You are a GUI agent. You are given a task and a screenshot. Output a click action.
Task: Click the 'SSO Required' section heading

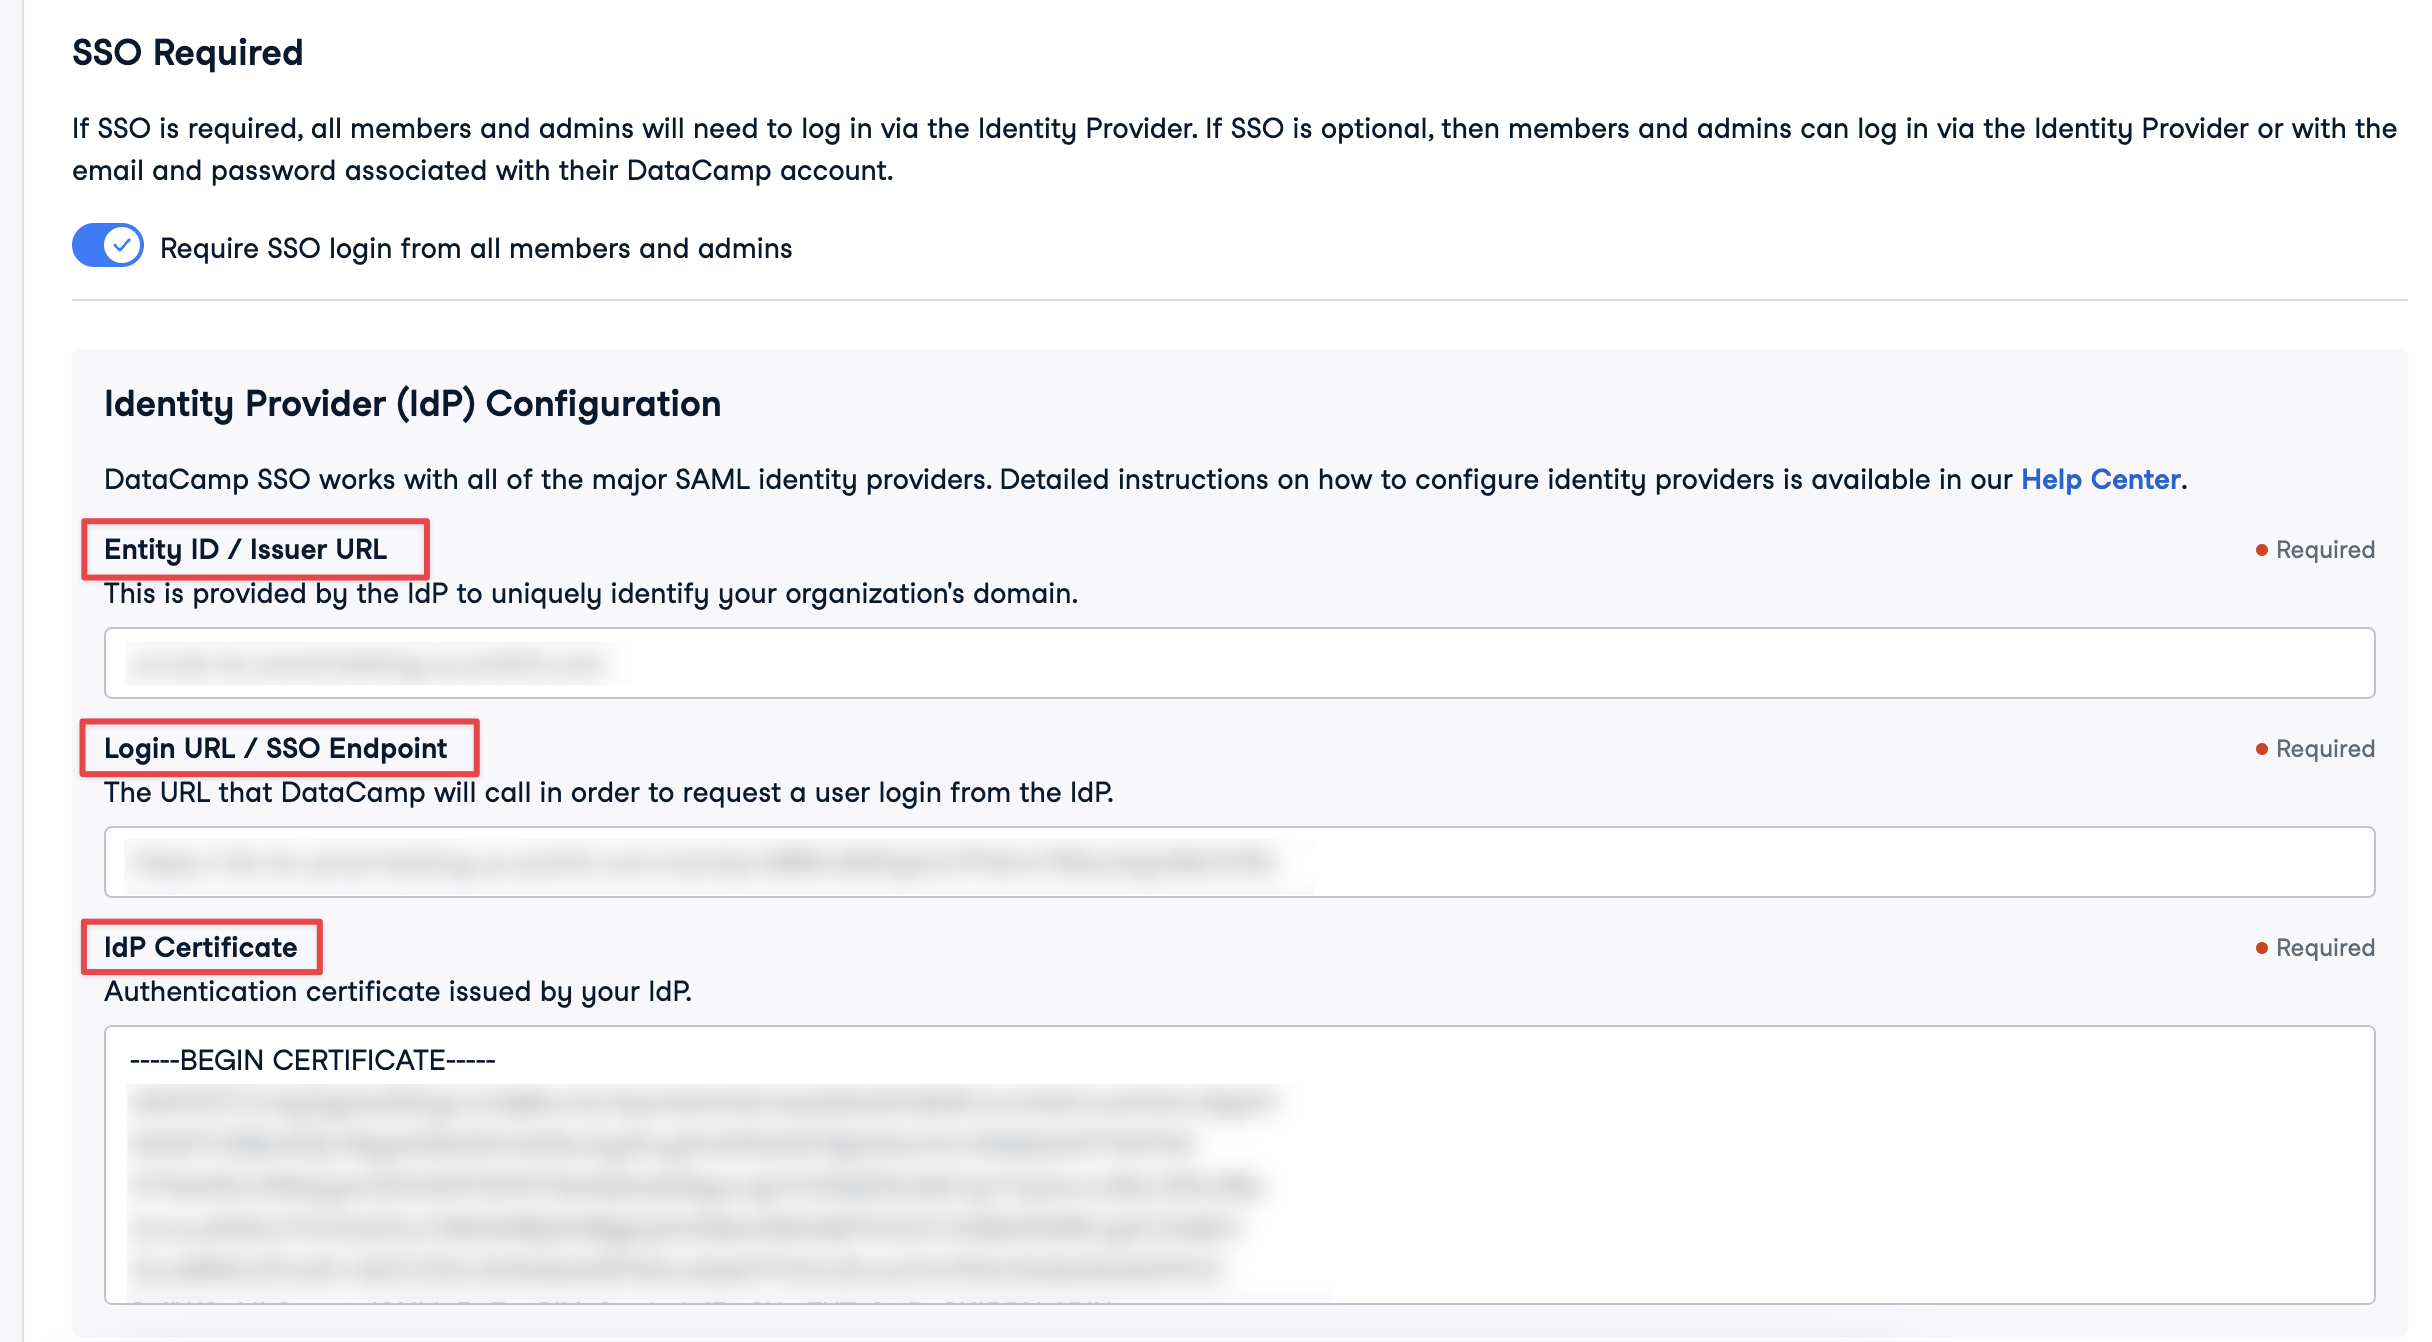[x=188, y=52]
